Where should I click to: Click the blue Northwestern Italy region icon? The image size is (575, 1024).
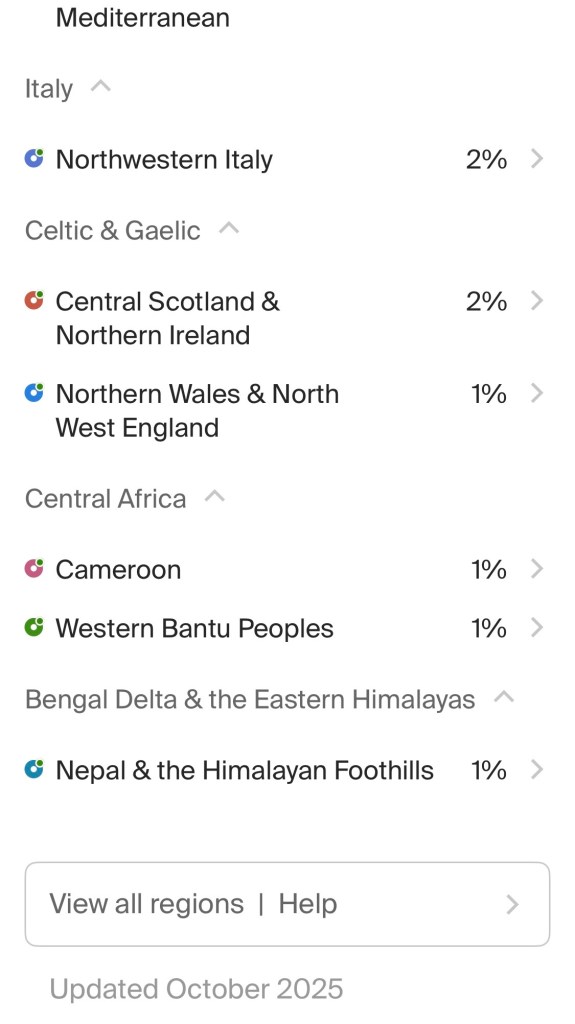tap(34, 158)
